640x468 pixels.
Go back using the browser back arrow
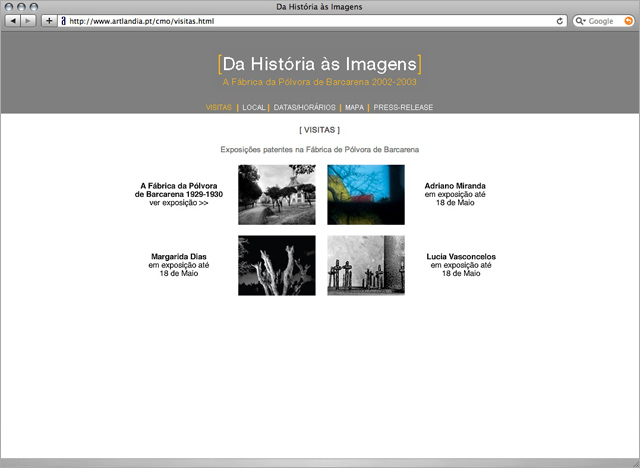pyautogui.click(x=13, y=21)
